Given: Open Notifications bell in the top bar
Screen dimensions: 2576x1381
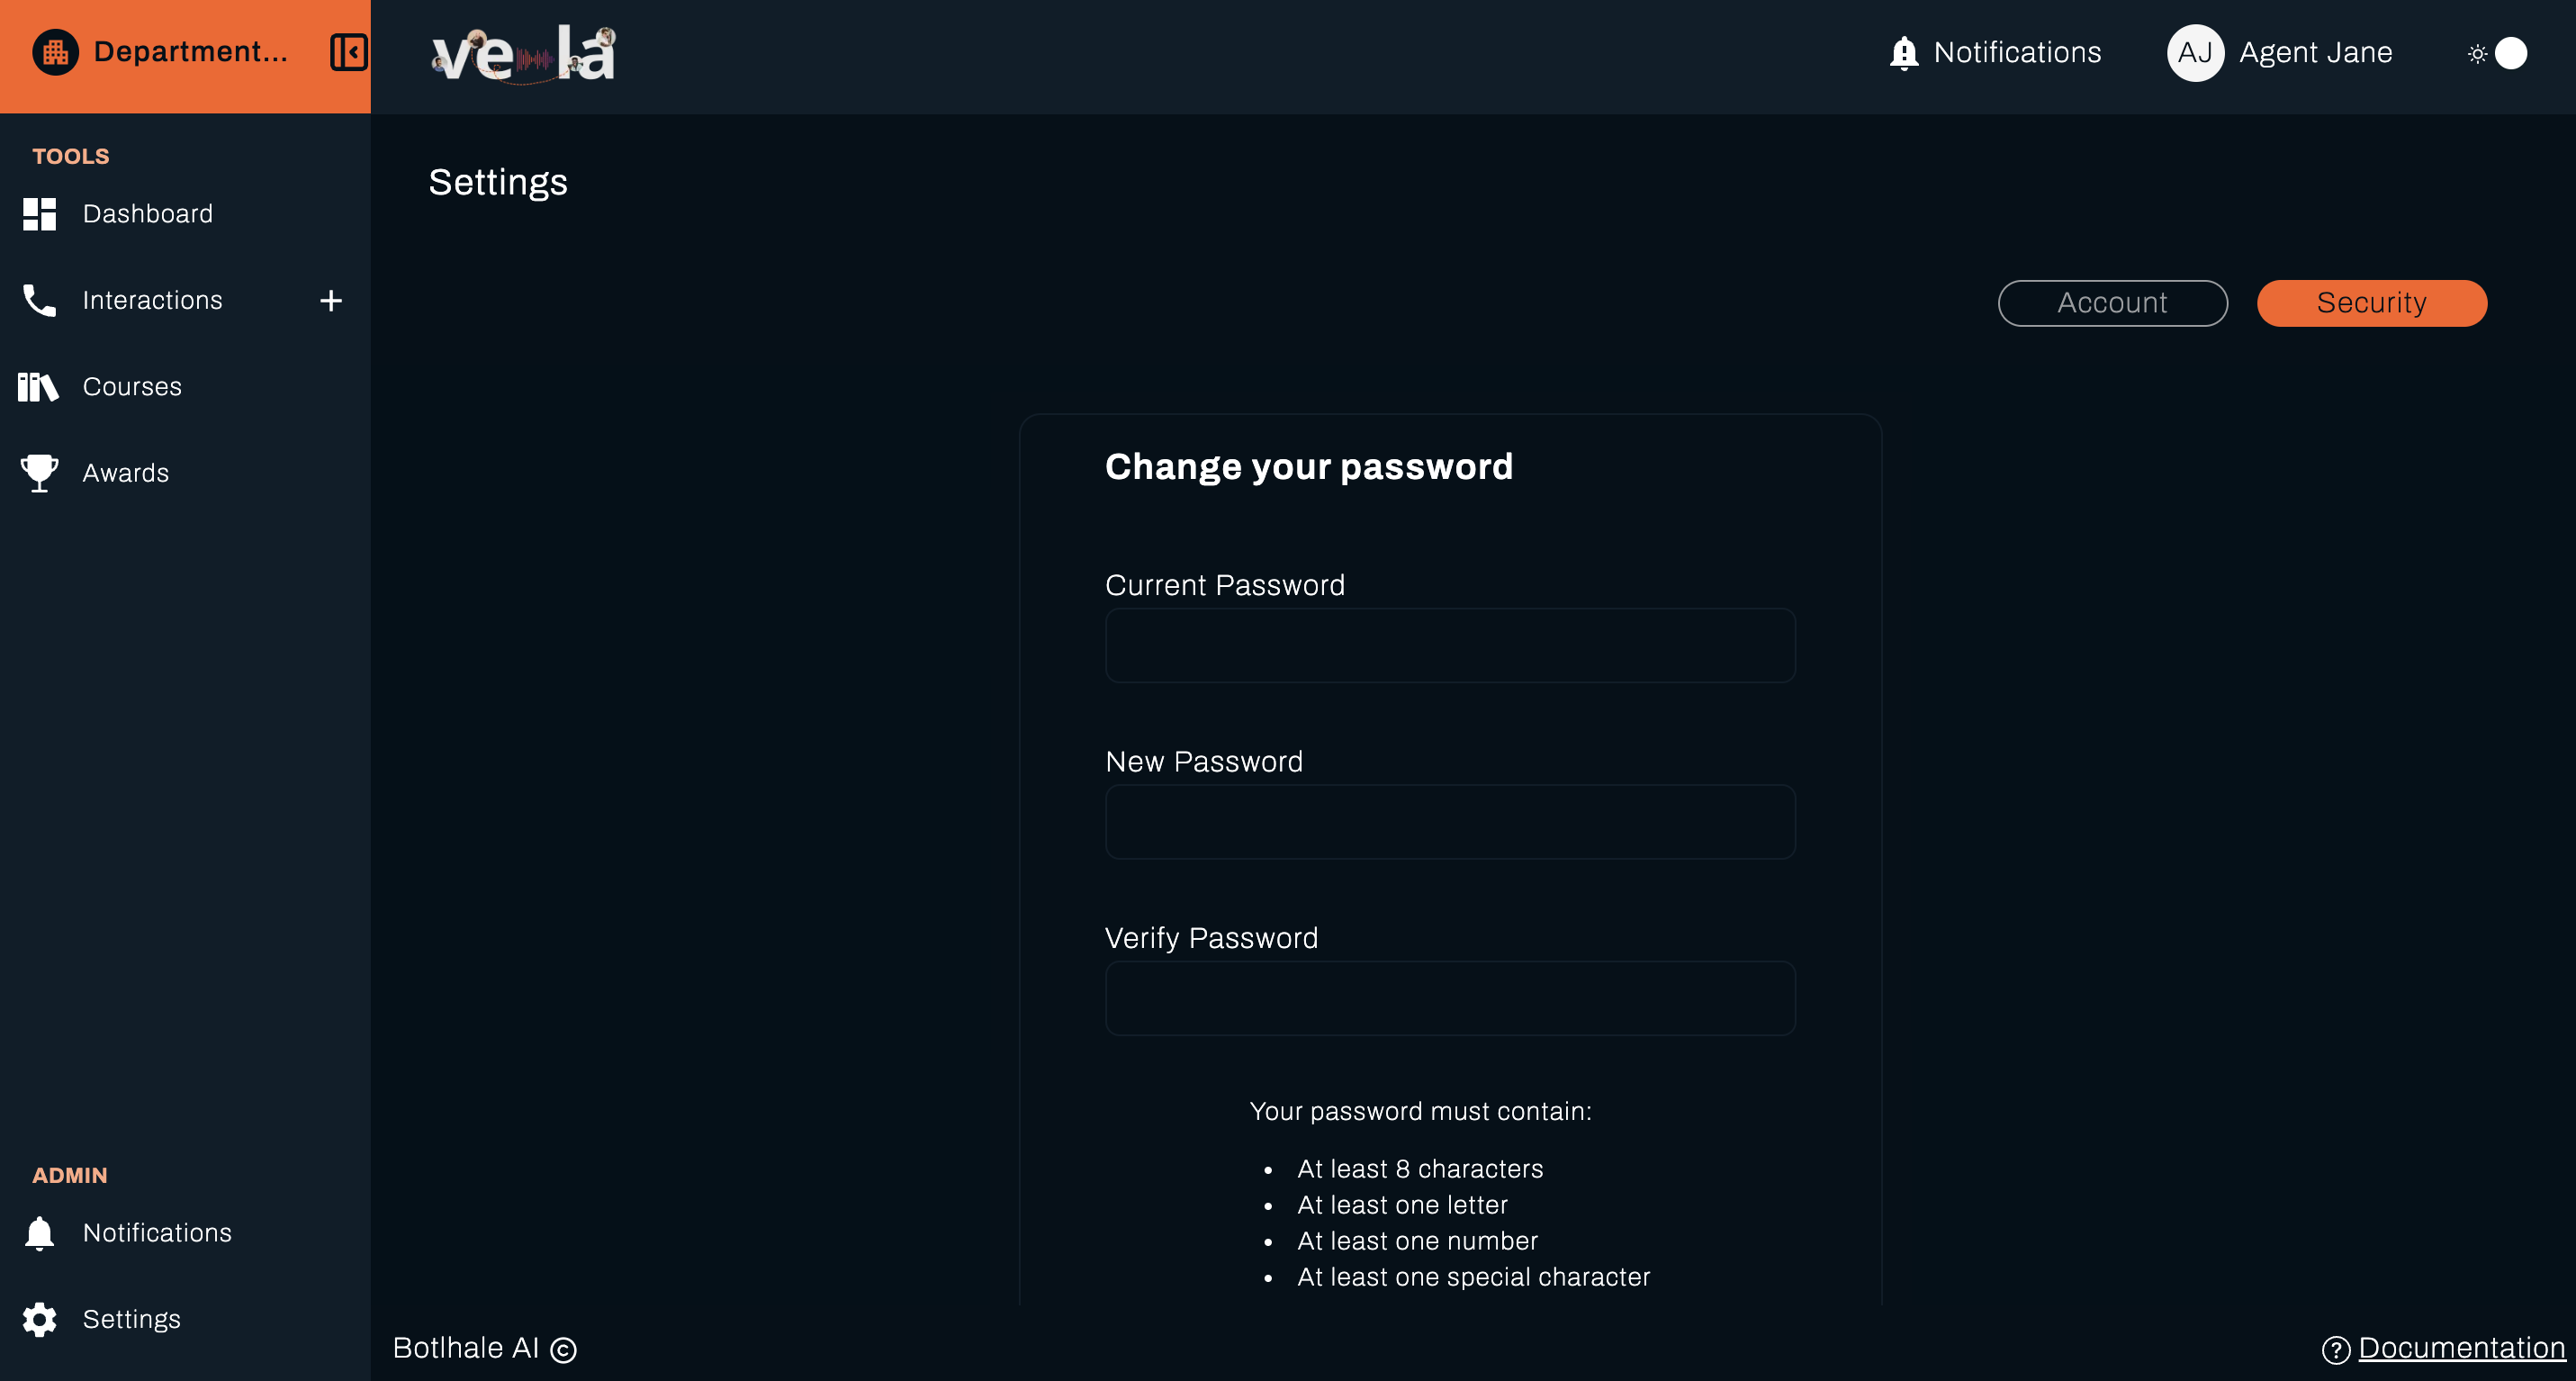Looking at the screenshot, I should tap(1903, 52).
